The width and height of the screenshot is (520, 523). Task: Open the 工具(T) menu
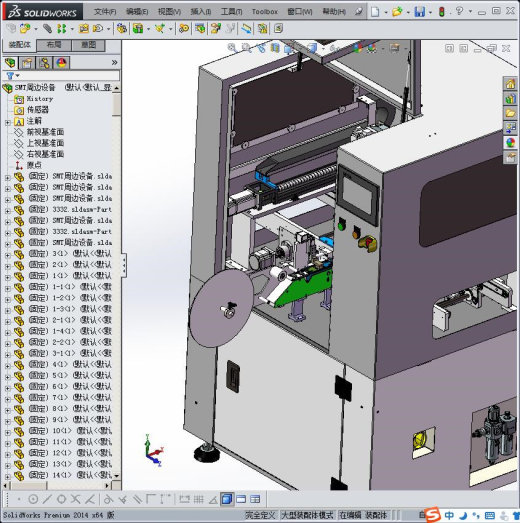pyautogui.click(x=231, y=12)
